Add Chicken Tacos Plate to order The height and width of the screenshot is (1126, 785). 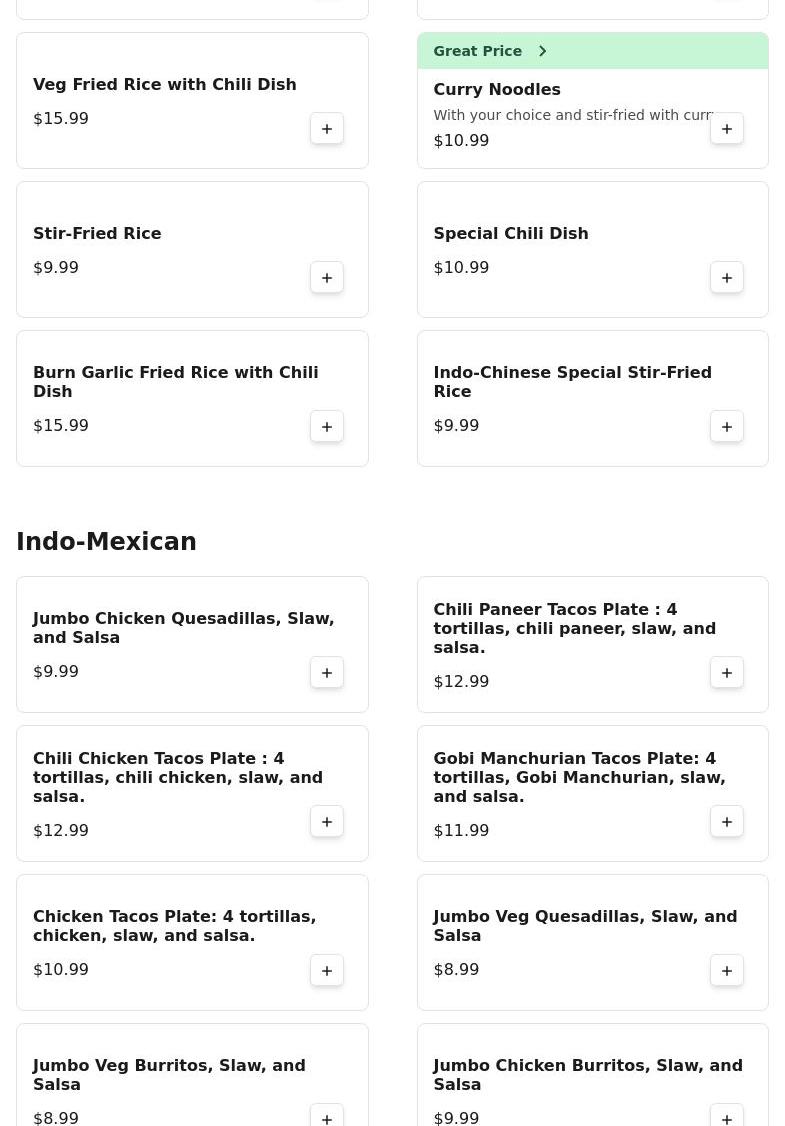(x=327, y=971)
